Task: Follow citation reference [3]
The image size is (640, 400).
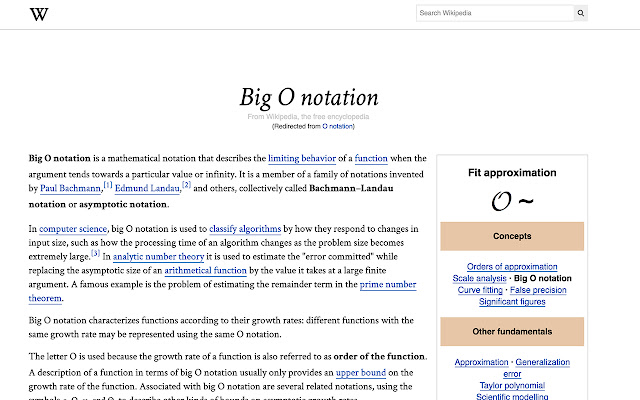Action: [96, 253]
